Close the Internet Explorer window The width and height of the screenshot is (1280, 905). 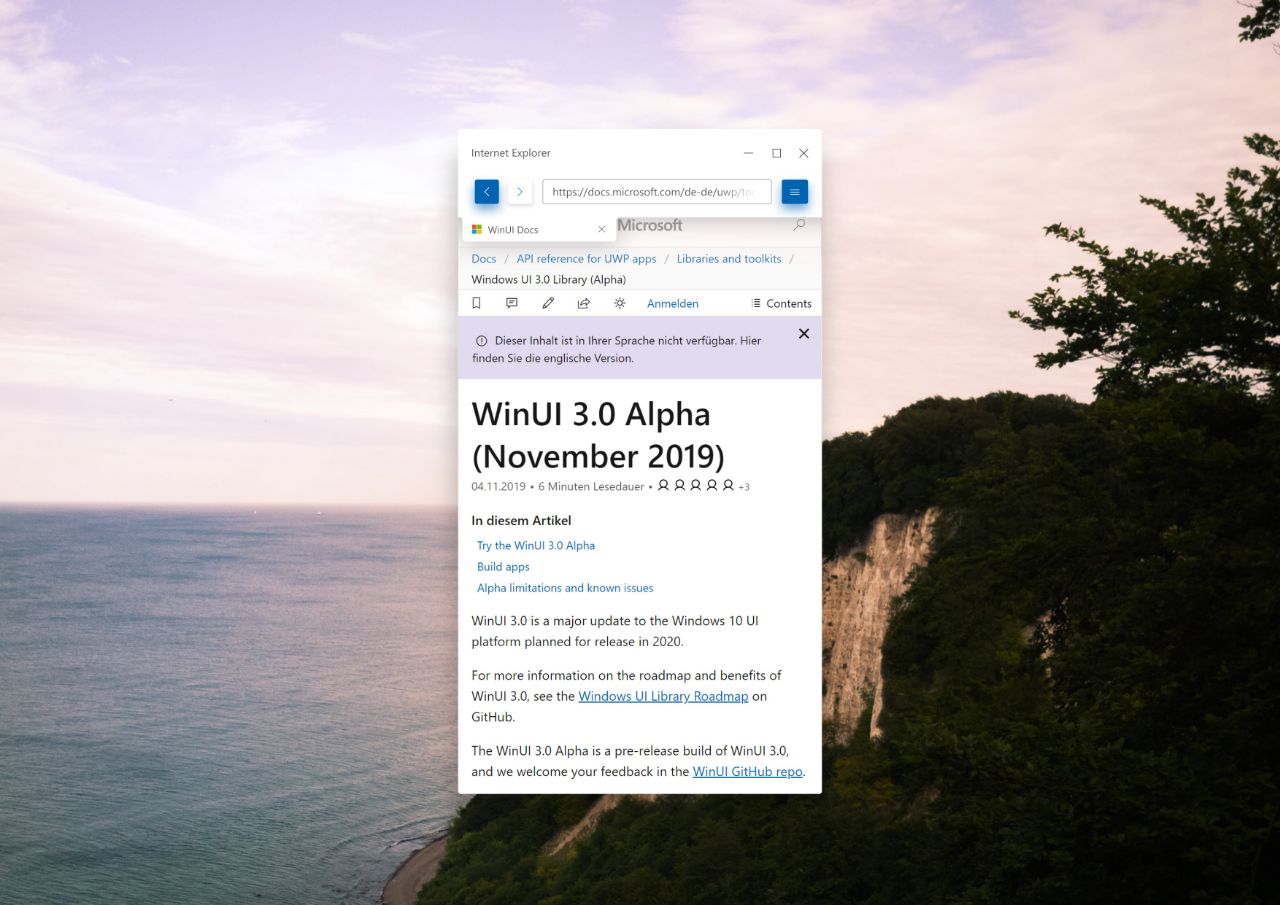click(803, 153)
